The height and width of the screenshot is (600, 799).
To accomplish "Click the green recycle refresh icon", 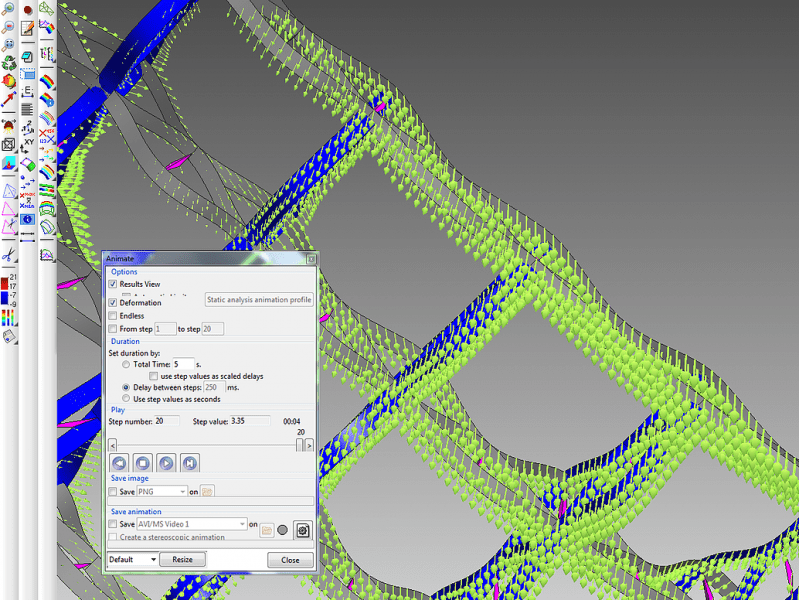I will (x=8, y=63).
